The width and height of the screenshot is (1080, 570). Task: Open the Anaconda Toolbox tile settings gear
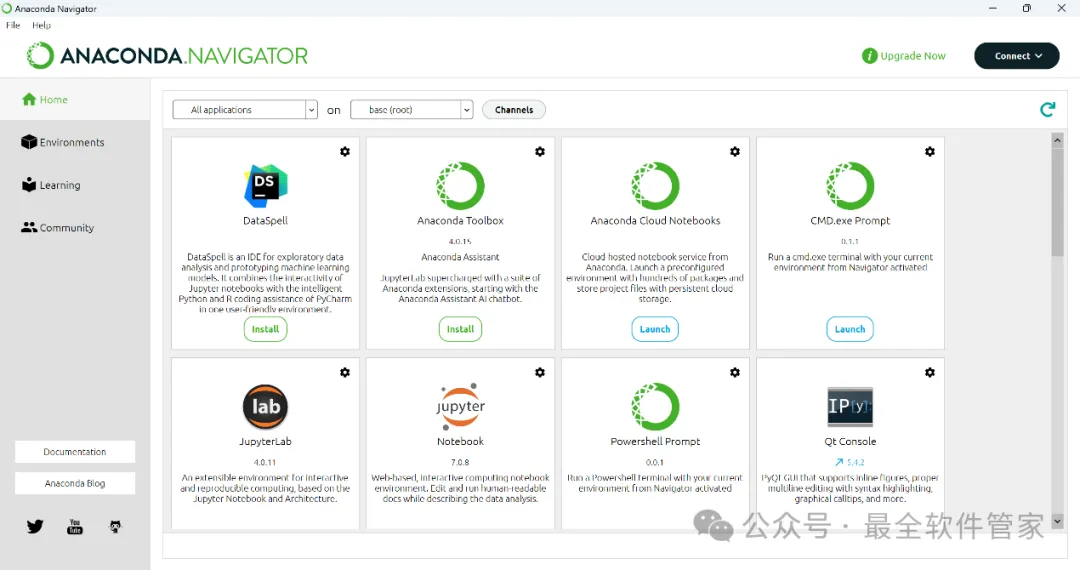pyautogui.click(x=540, y=151)
